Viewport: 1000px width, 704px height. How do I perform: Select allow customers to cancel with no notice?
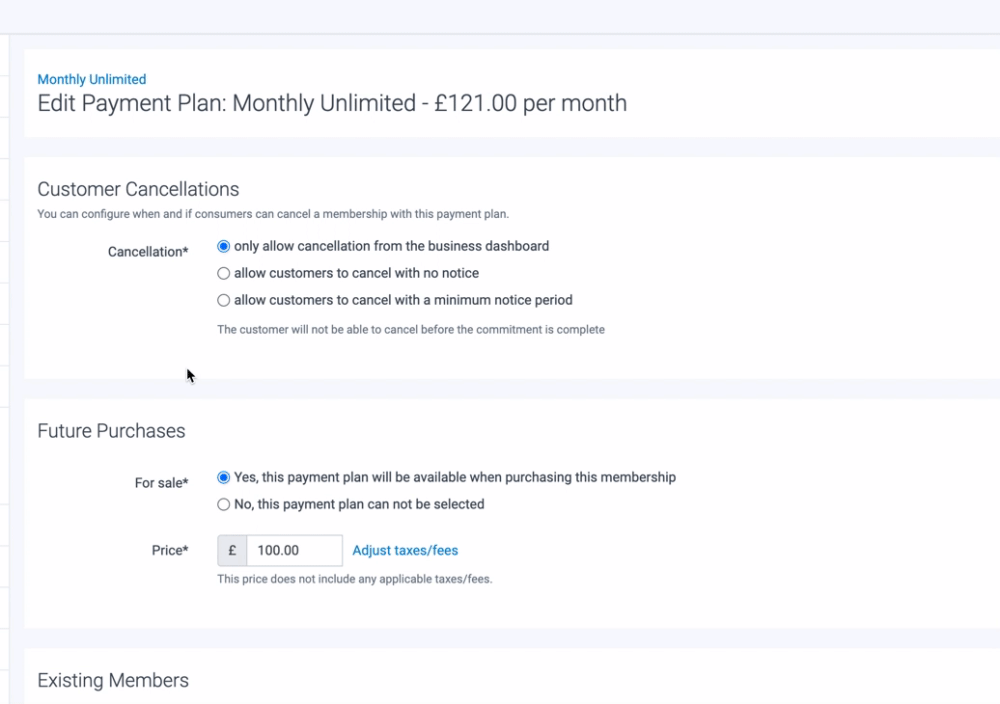point(224,273)
